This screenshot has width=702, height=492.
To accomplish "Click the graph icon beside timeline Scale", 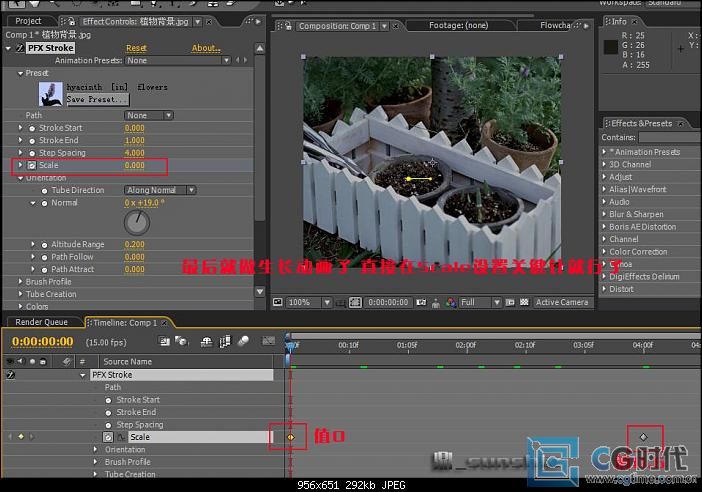I will pyautogui.click(x=121, y=437).
